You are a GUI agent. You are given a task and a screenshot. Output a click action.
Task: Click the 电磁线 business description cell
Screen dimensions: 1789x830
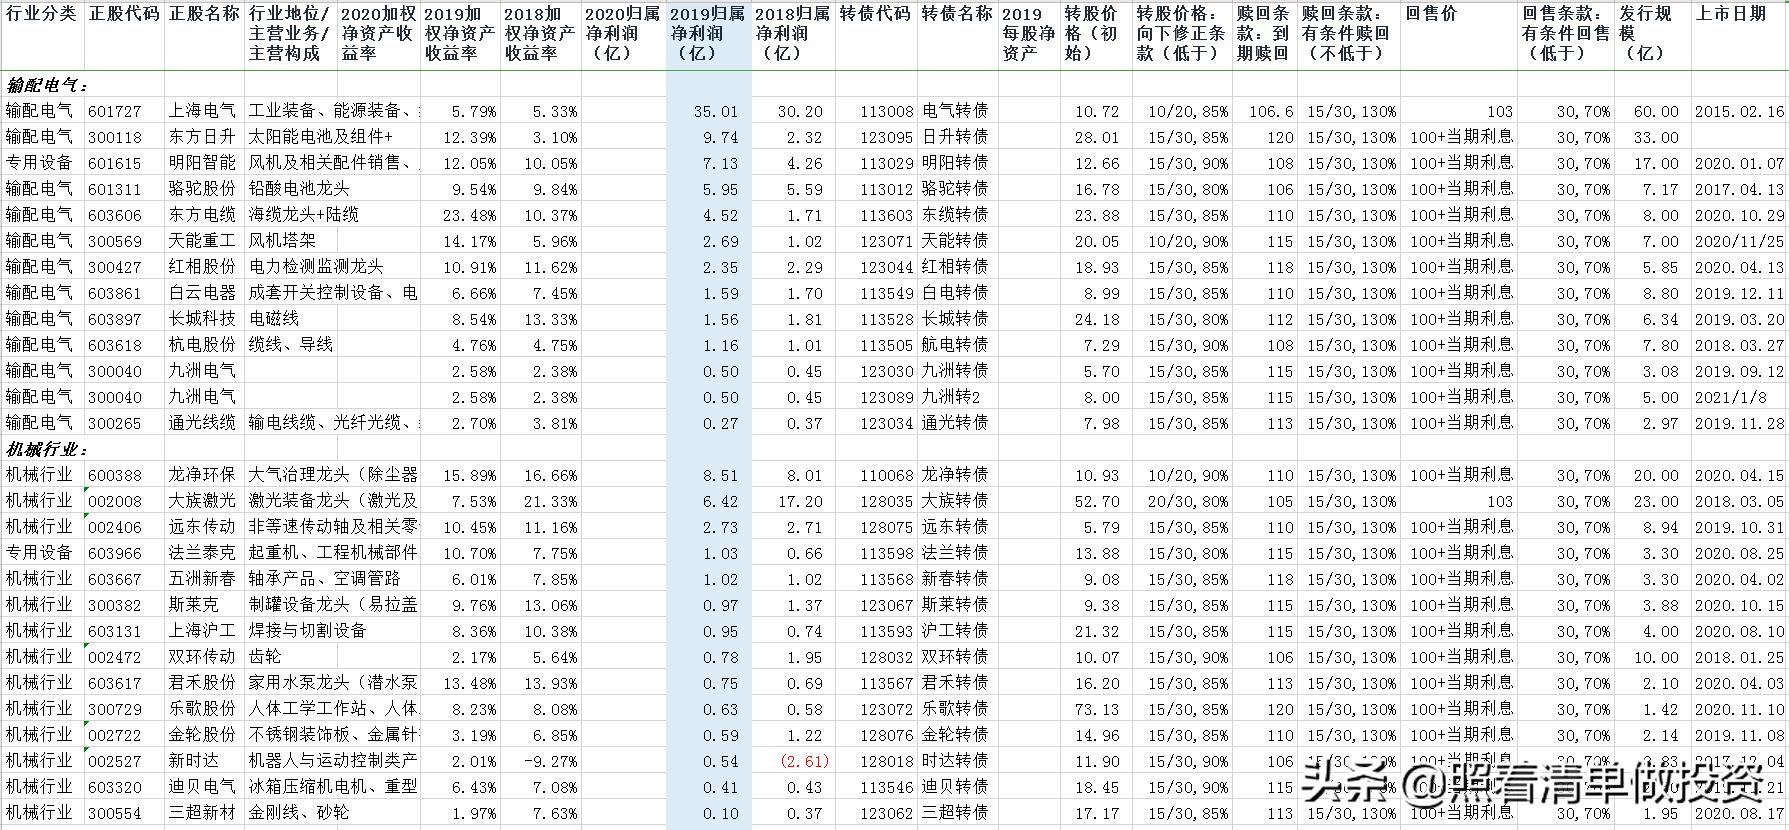click(274, 319)
